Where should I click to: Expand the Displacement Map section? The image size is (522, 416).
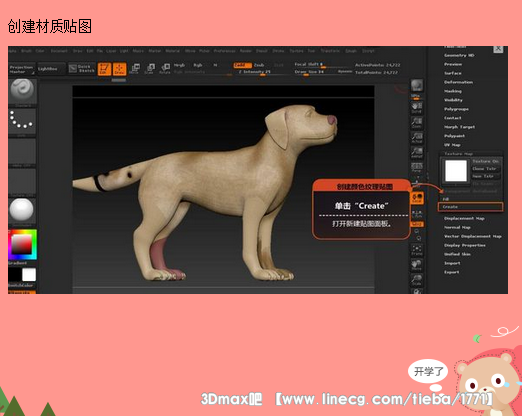tap(464, 218)
